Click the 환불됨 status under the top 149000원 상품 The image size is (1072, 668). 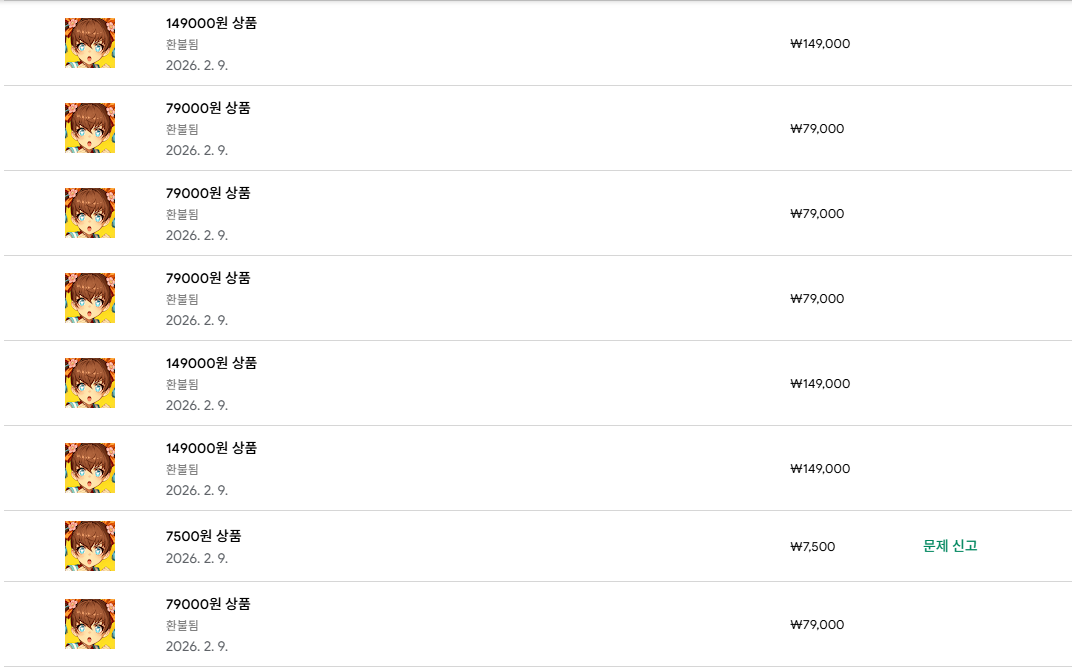[x=182, y=44]
